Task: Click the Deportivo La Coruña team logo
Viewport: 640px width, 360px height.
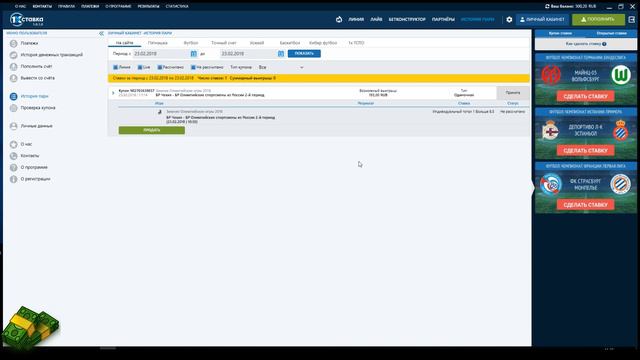Action: coord(551,130)
